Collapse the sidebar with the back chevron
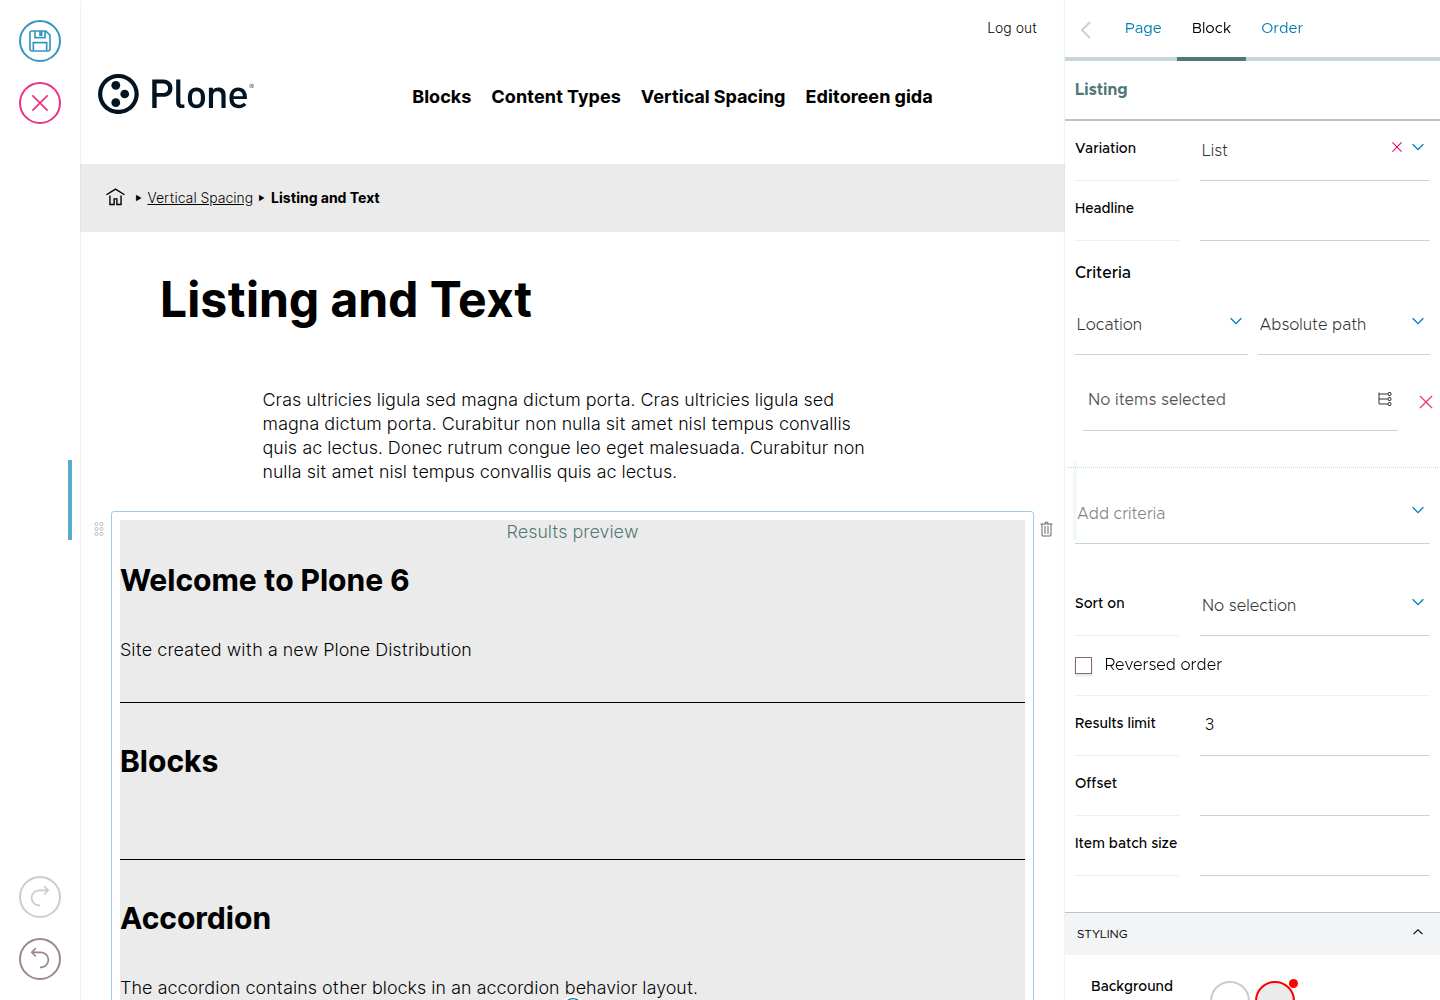 1086,29
